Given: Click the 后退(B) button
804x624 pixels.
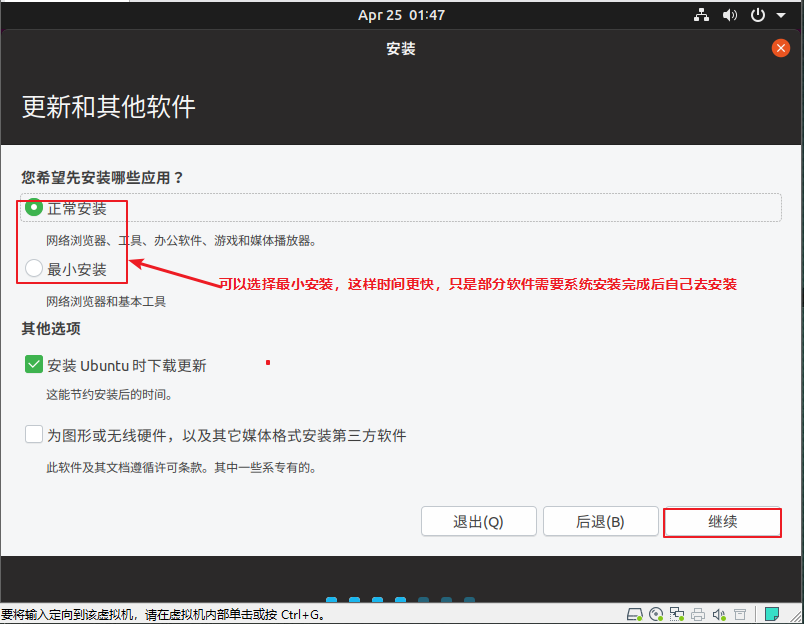Looking at the screenshot, I should point(600,522).
